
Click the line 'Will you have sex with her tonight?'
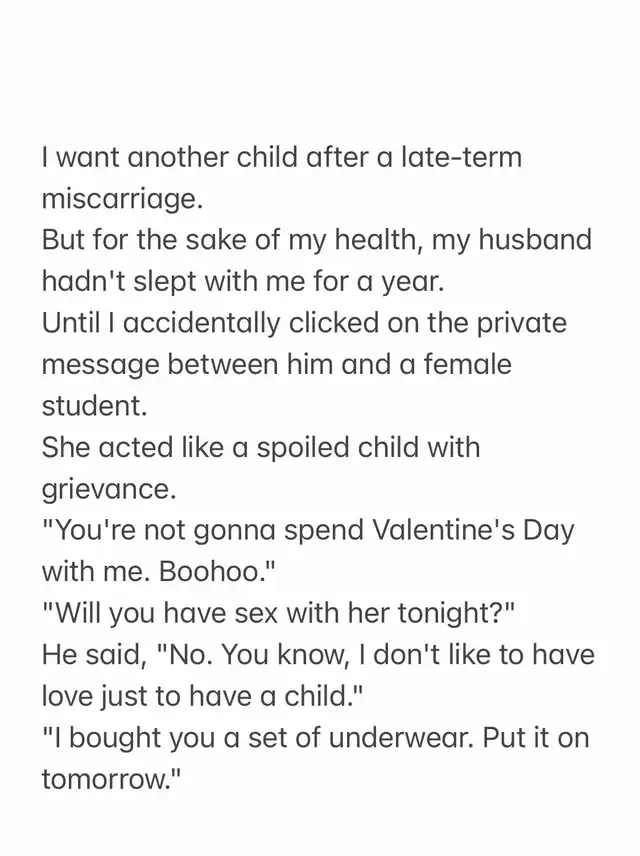click(278, 614)
